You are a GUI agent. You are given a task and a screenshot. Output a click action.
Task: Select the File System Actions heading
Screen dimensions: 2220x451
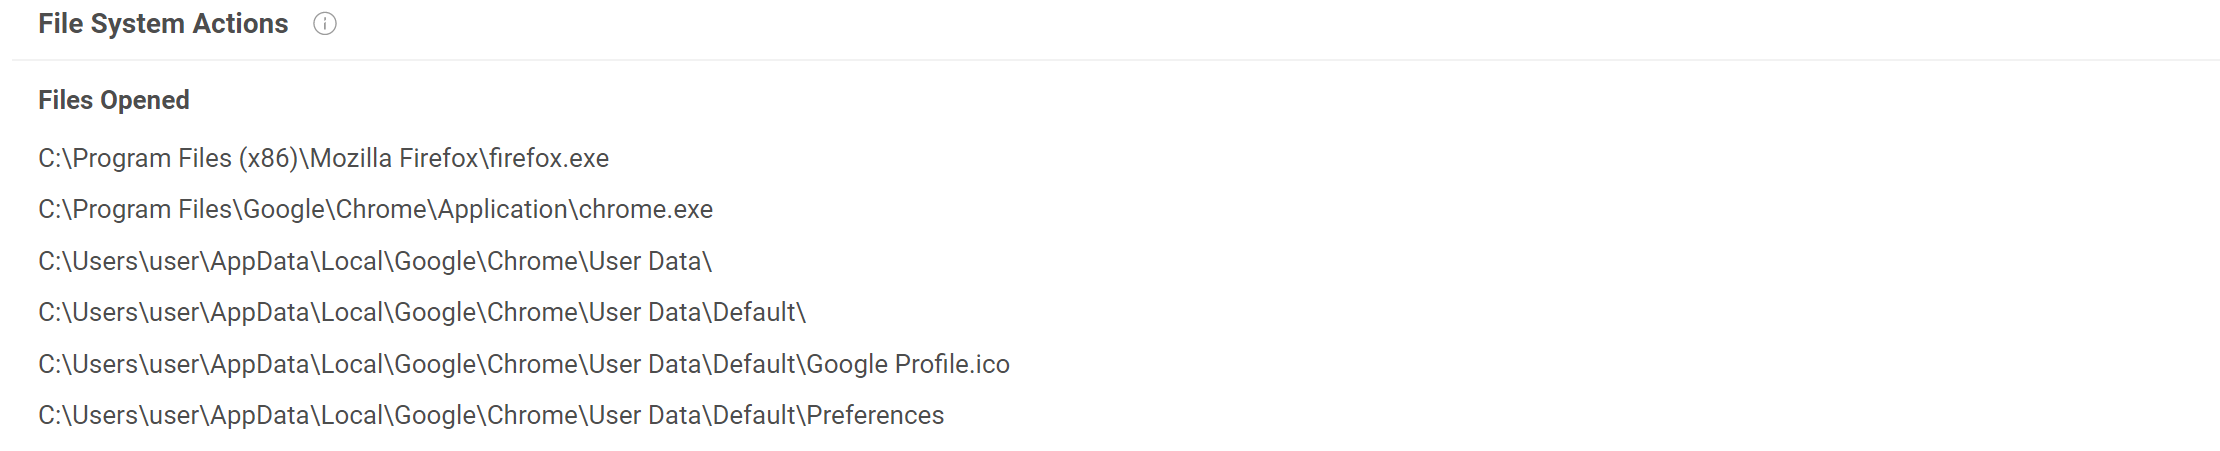(x=163, y=24)
